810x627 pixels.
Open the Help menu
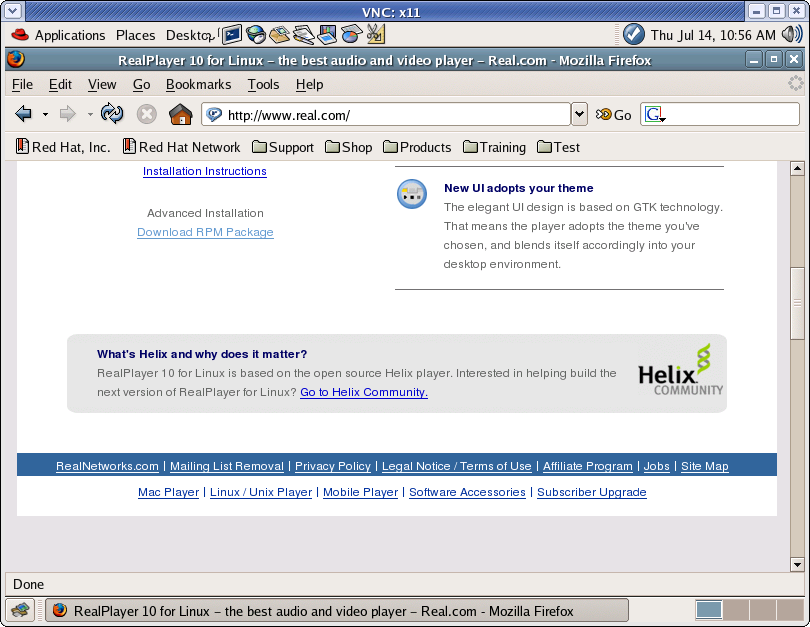click(x=309, y=84)
